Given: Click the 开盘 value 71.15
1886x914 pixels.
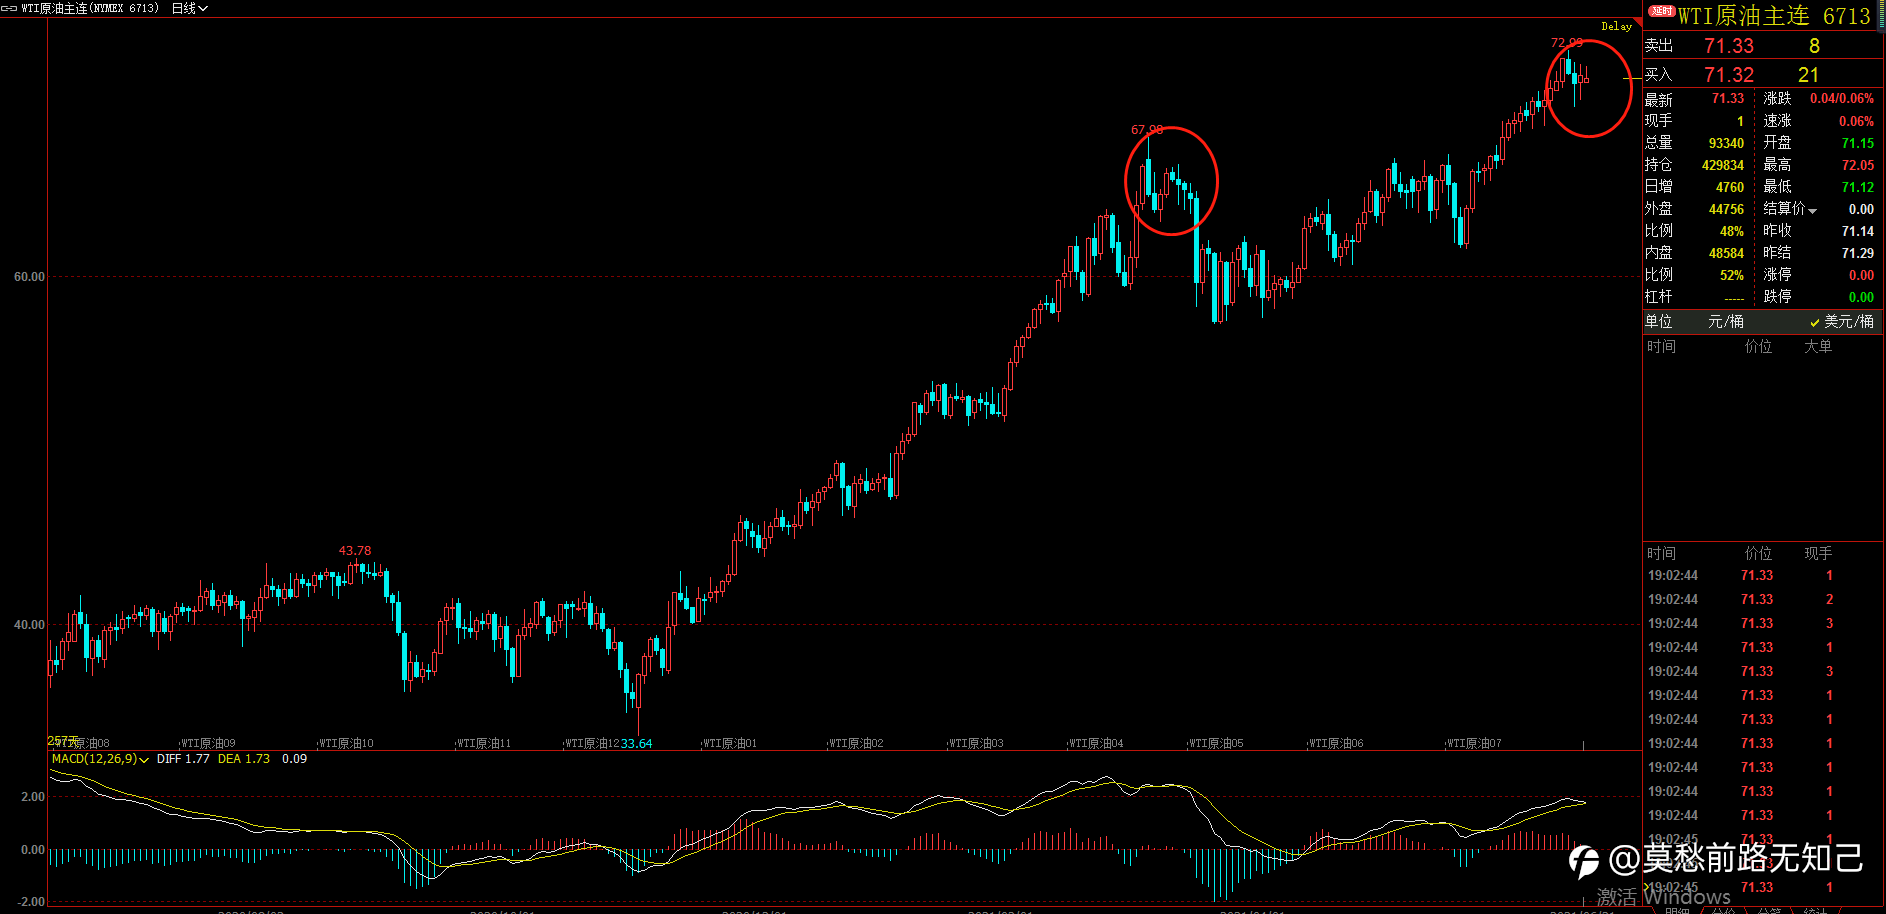Looking at the screenshot, I should click(1858, 143).
